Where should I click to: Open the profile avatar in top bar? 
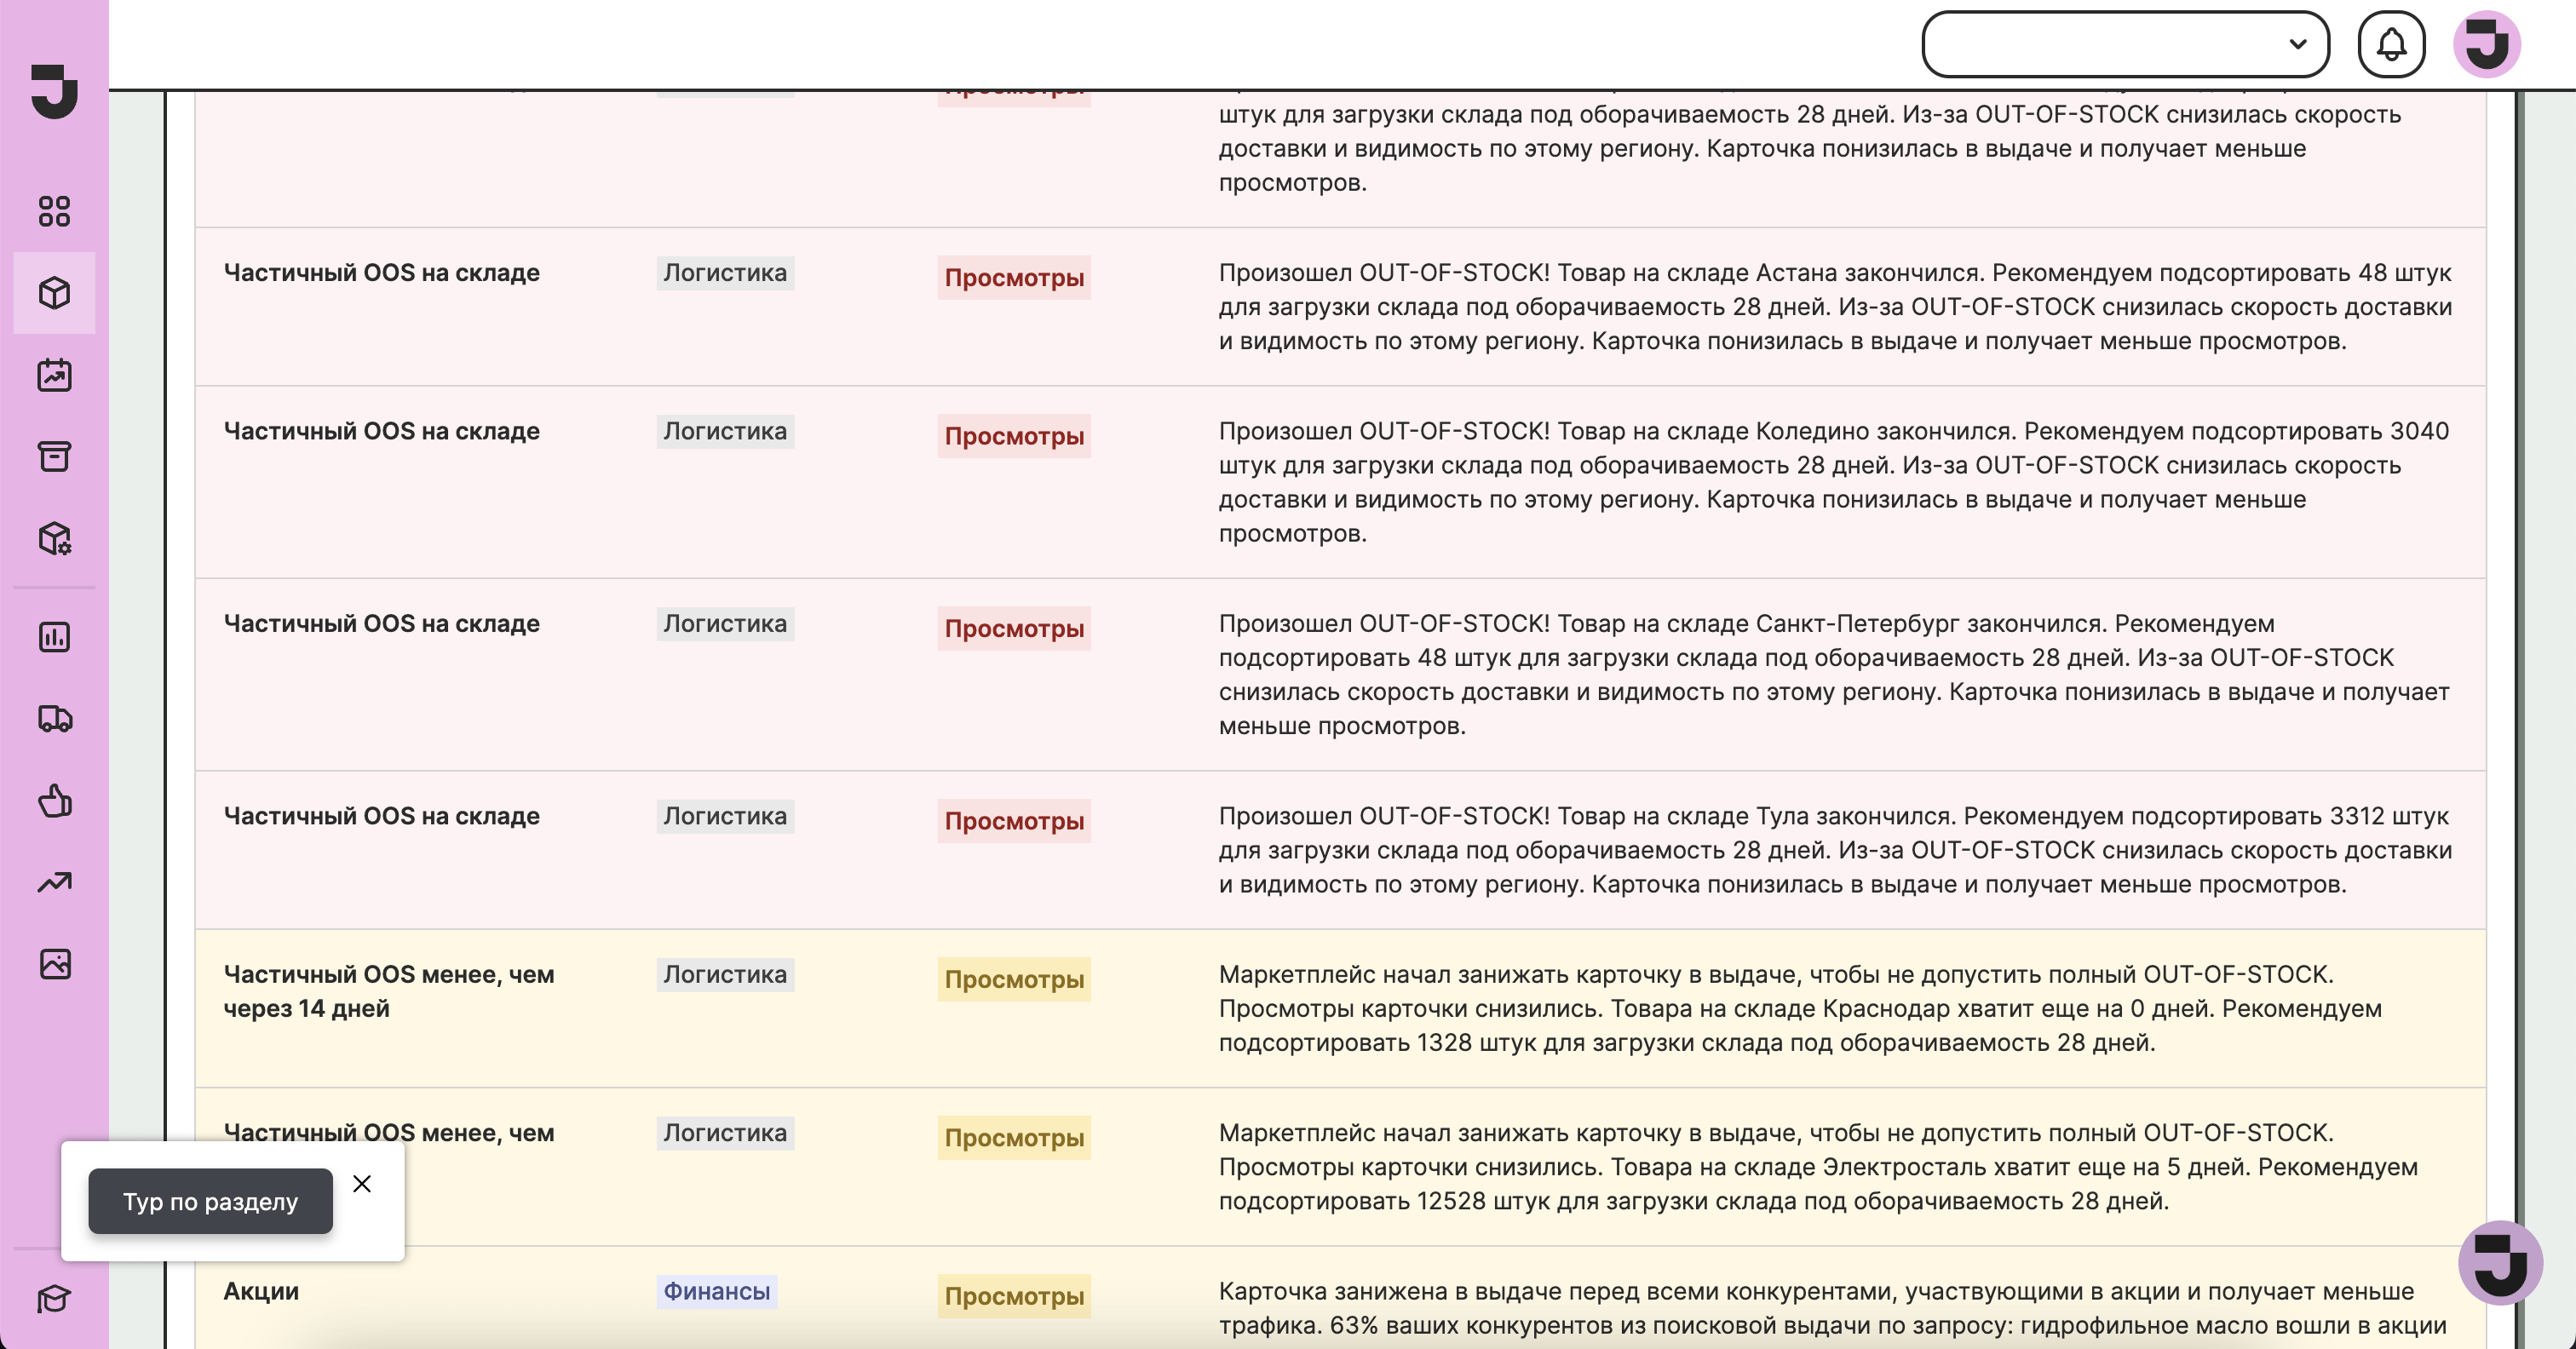pos(2487,44)
